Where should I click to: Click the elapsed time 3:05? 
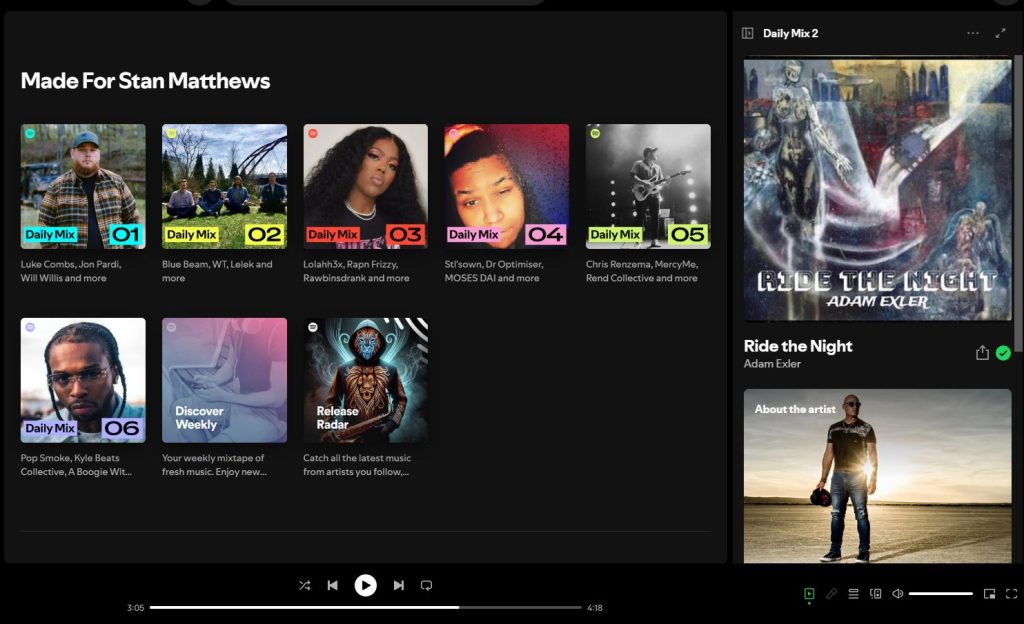[136, 608]
